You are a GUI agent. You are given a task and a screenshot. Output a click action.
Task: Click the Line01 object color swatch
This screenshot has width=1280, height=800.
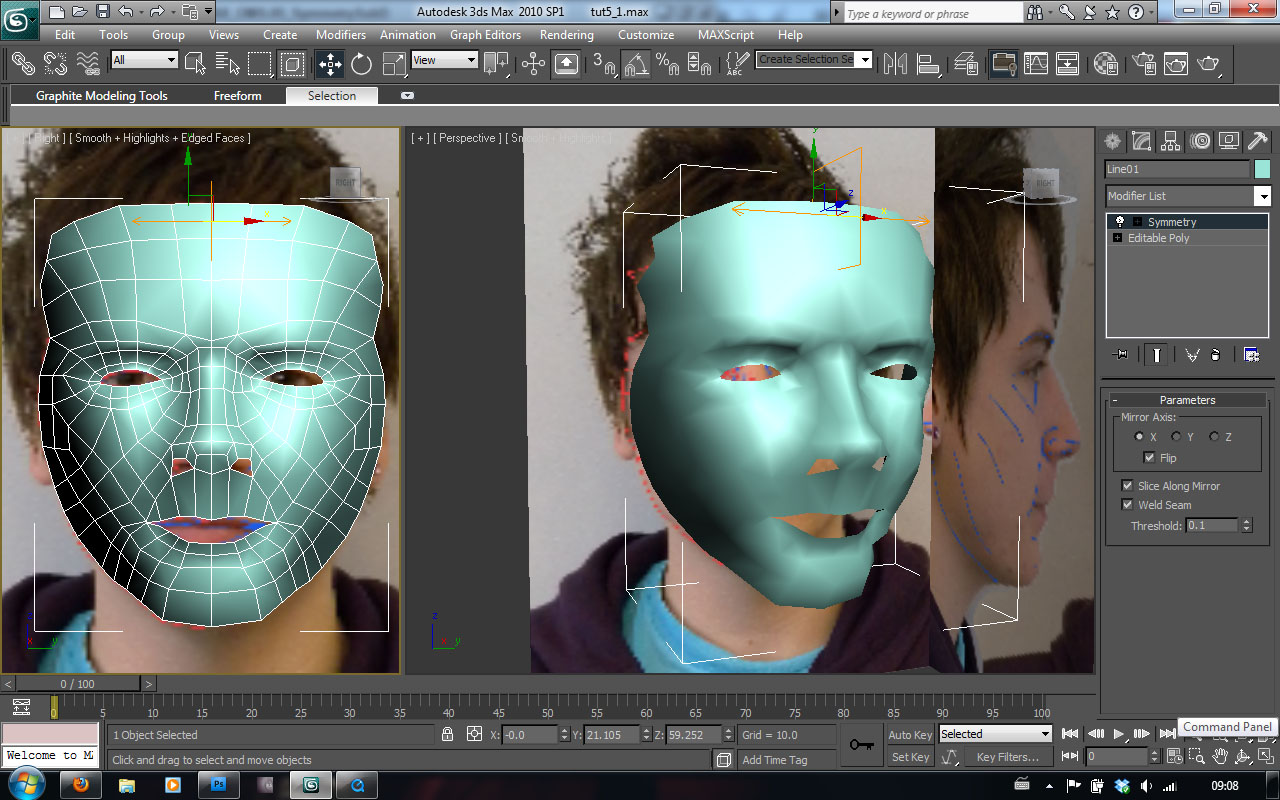click(1263, 168)
